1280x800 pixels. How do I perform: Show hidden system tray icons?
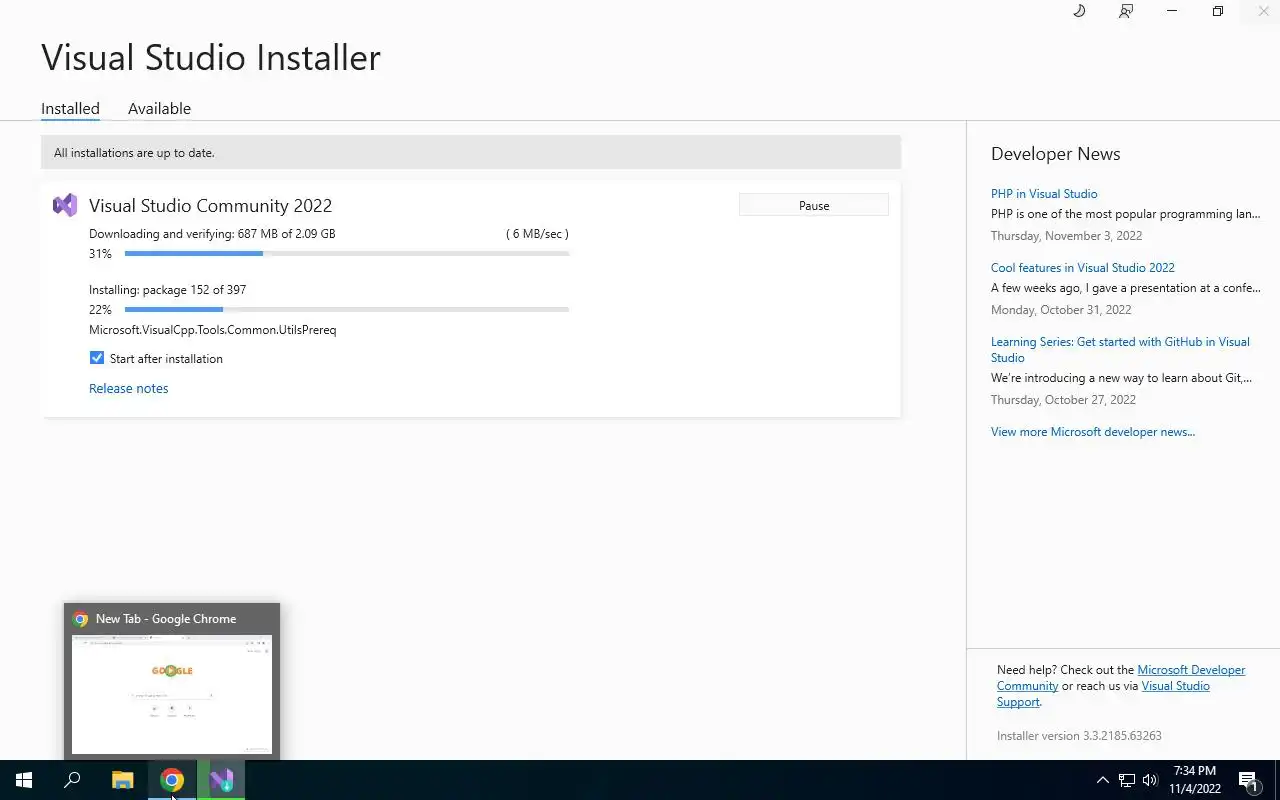tap(1103, 780)
